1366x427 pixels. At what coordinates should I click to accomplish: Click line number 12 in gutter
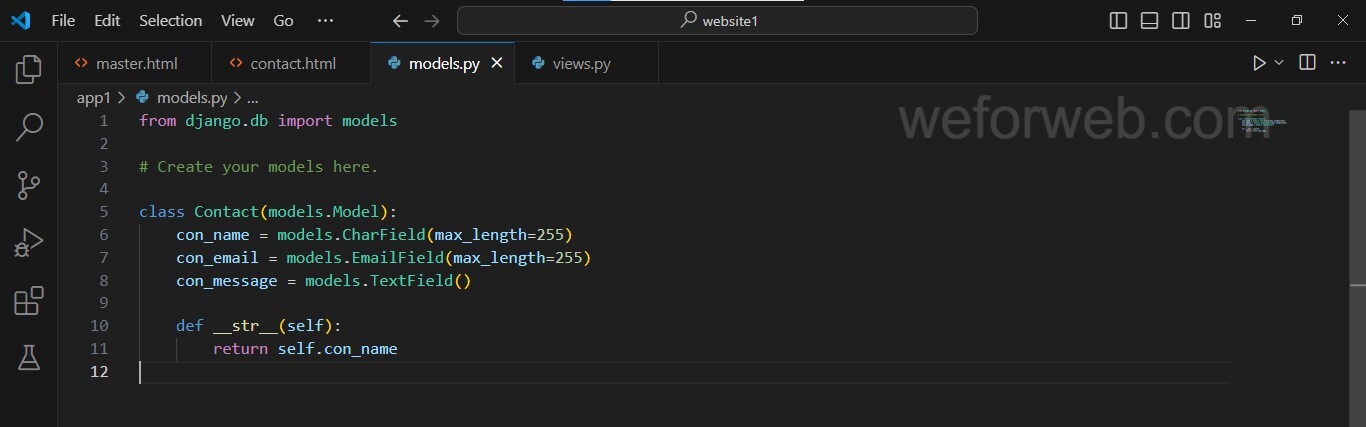pyautogui.click(x=99, y=372)
